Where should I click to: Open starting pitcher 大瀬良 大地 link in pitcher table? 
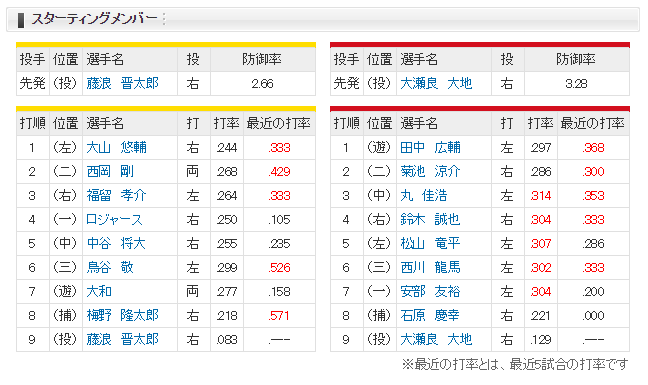click(x=436, y=83)
